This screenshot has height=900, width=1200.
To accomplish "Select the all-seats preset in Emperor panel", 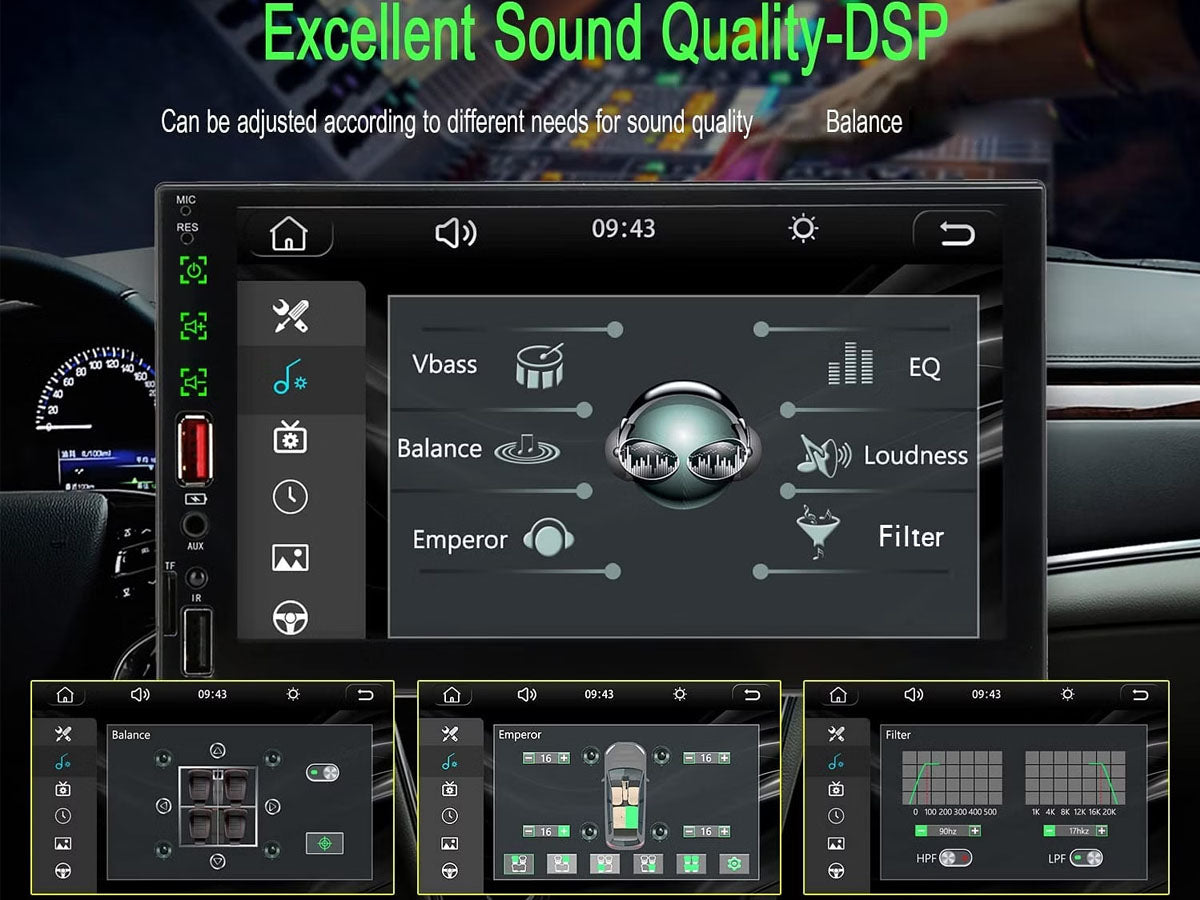I will click(x=691, y=864).
